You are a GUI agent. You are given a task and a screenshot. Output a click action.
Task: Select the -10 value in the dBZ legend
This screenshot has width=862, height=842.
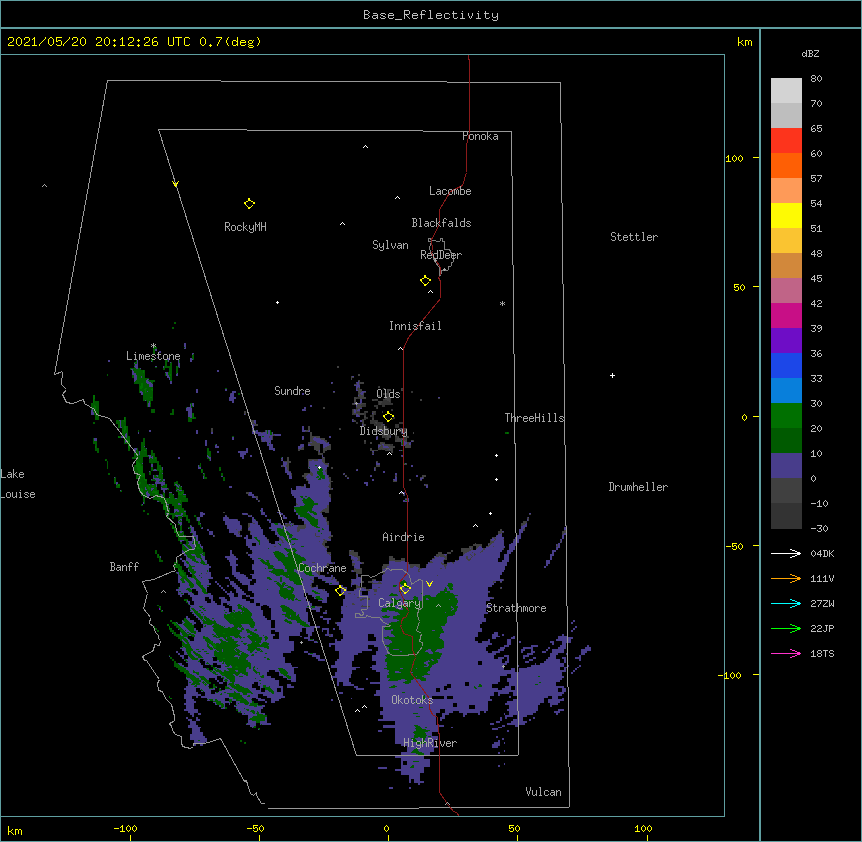(x=819, y=503)
